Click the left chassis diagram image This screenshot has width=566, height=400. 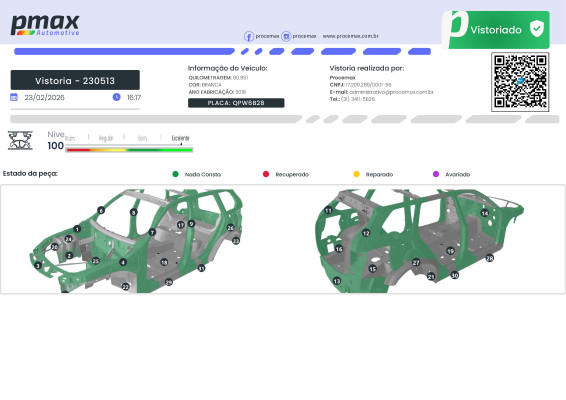point(136,240)
